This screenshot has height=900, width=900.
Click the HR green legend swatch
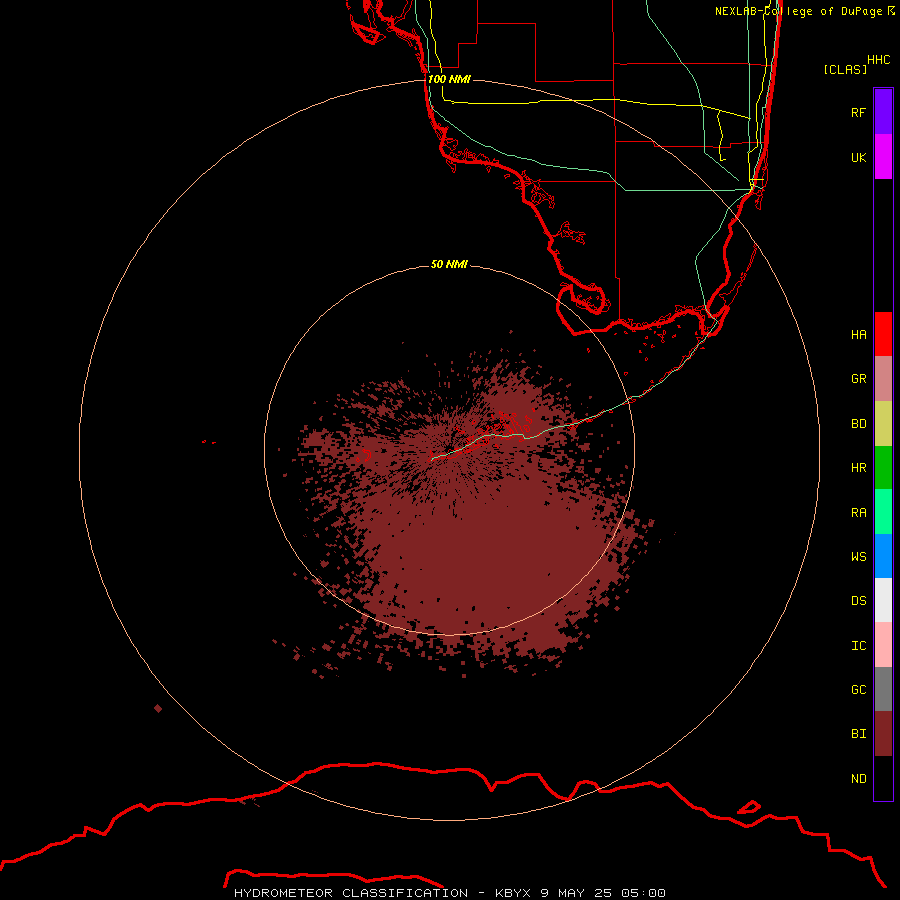[883, 468]
